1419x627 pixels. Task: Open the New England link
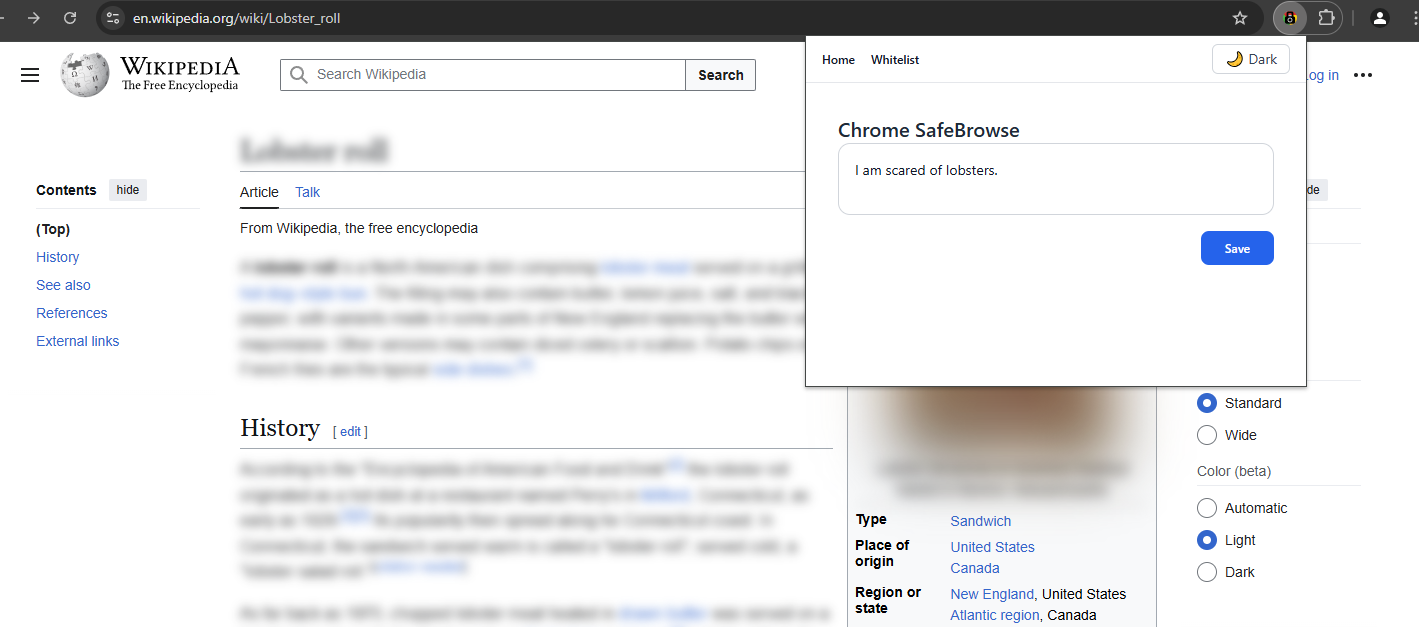pos(992,594)
